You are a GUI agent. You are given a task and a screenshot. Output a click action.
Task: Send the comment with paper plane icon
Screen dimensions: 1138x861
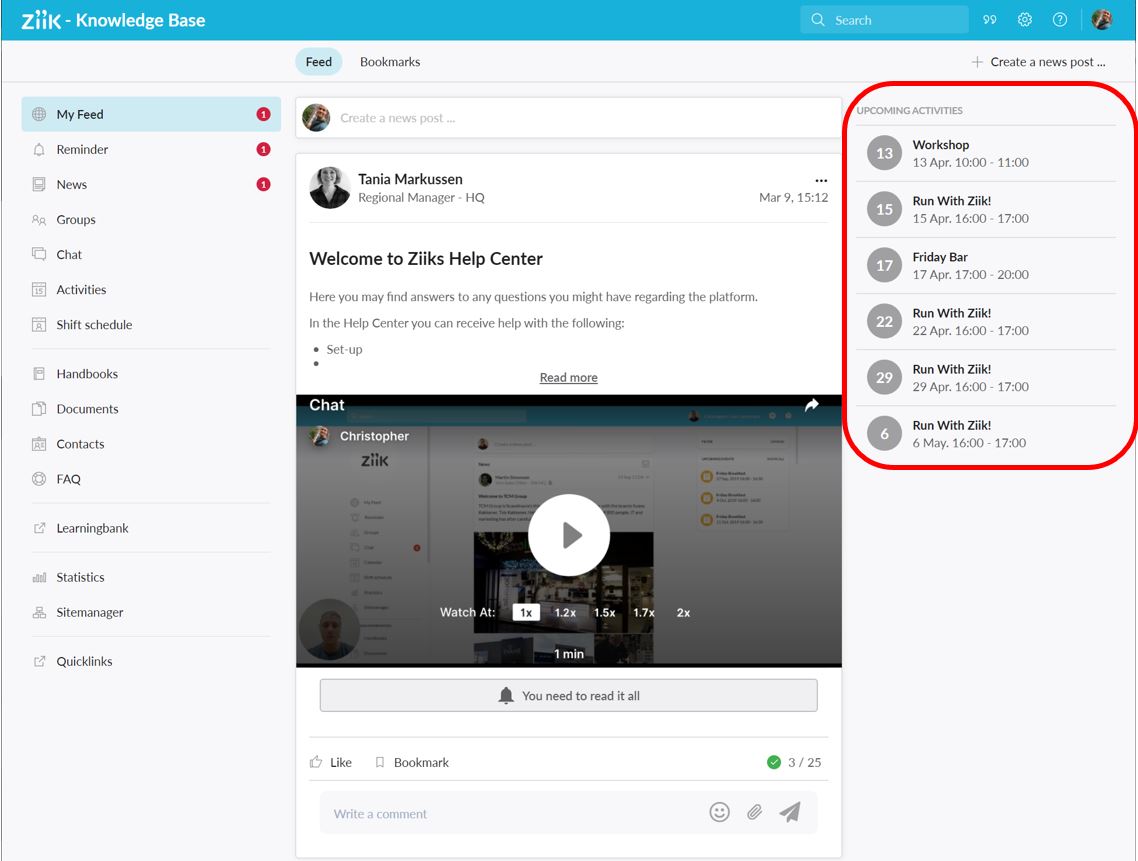790,812
